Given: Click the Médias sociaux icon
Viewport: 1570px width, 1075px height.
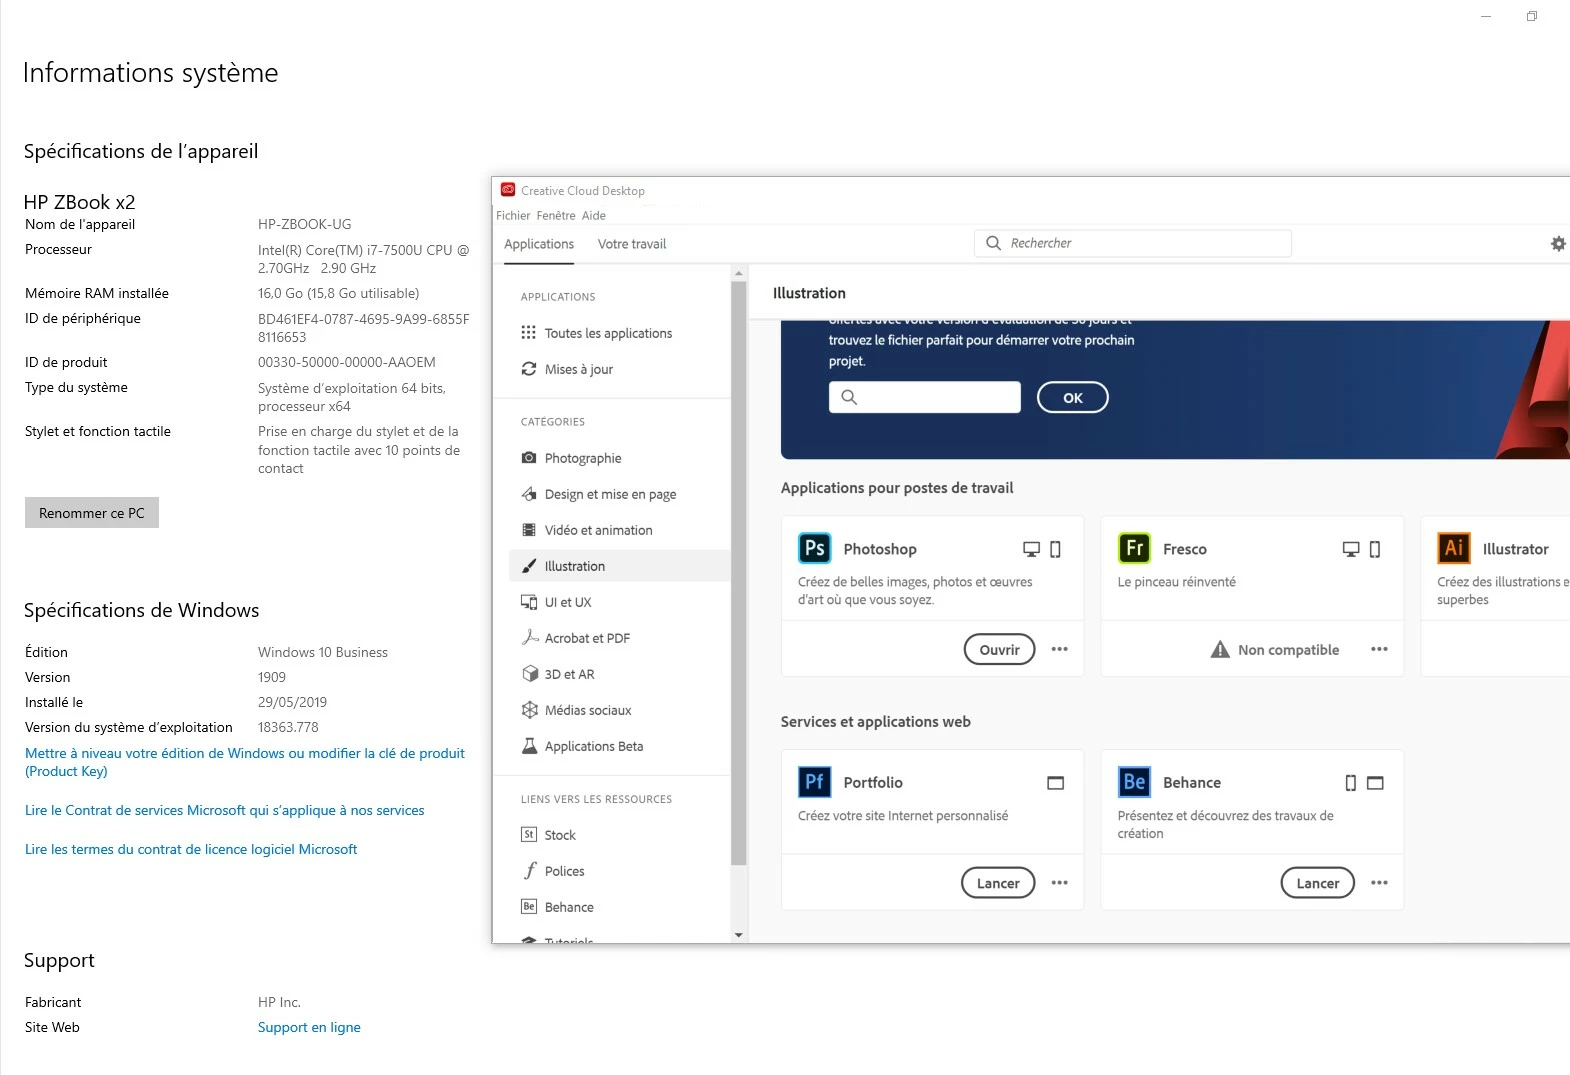Looking at the screenshot, I should pos(530,710).
